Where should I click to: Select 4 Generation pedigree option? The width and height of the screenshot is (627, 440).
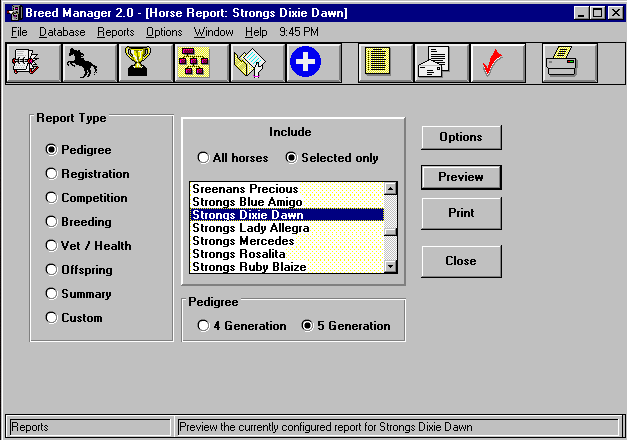click(204, 326)
